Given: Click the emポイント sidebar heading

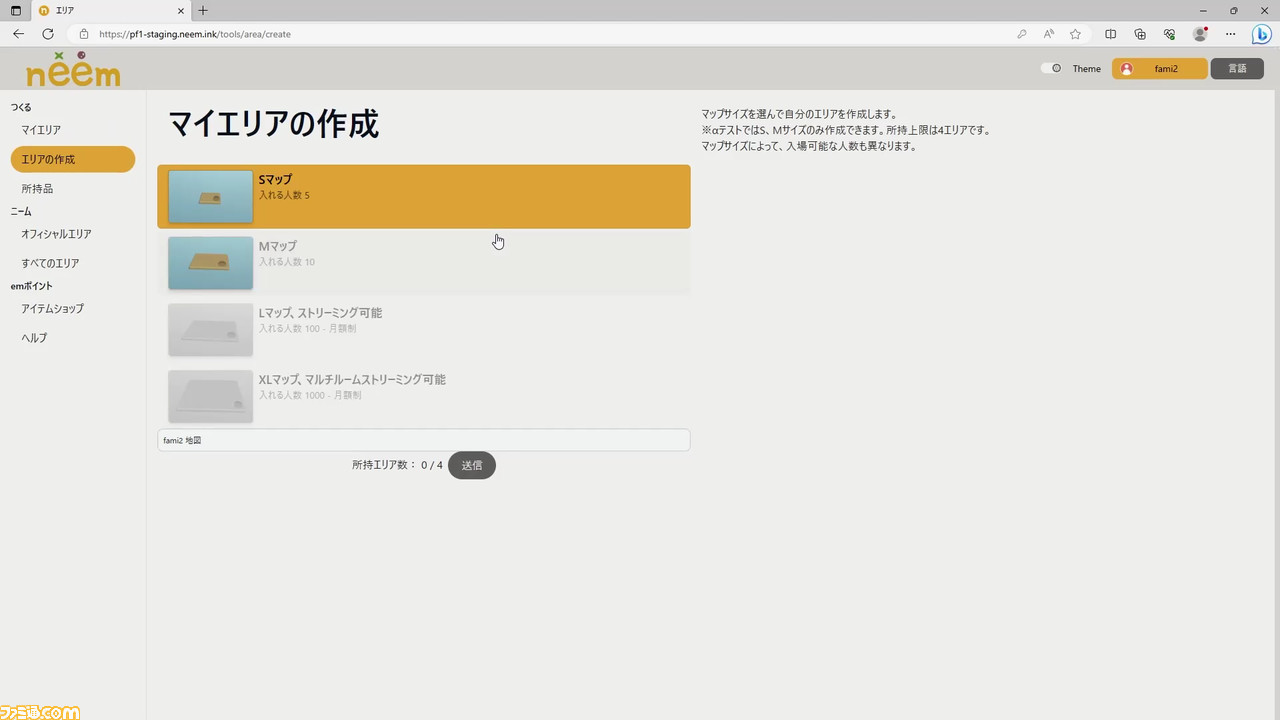Looking at the screenshot, I should click(x=31, y=286).
